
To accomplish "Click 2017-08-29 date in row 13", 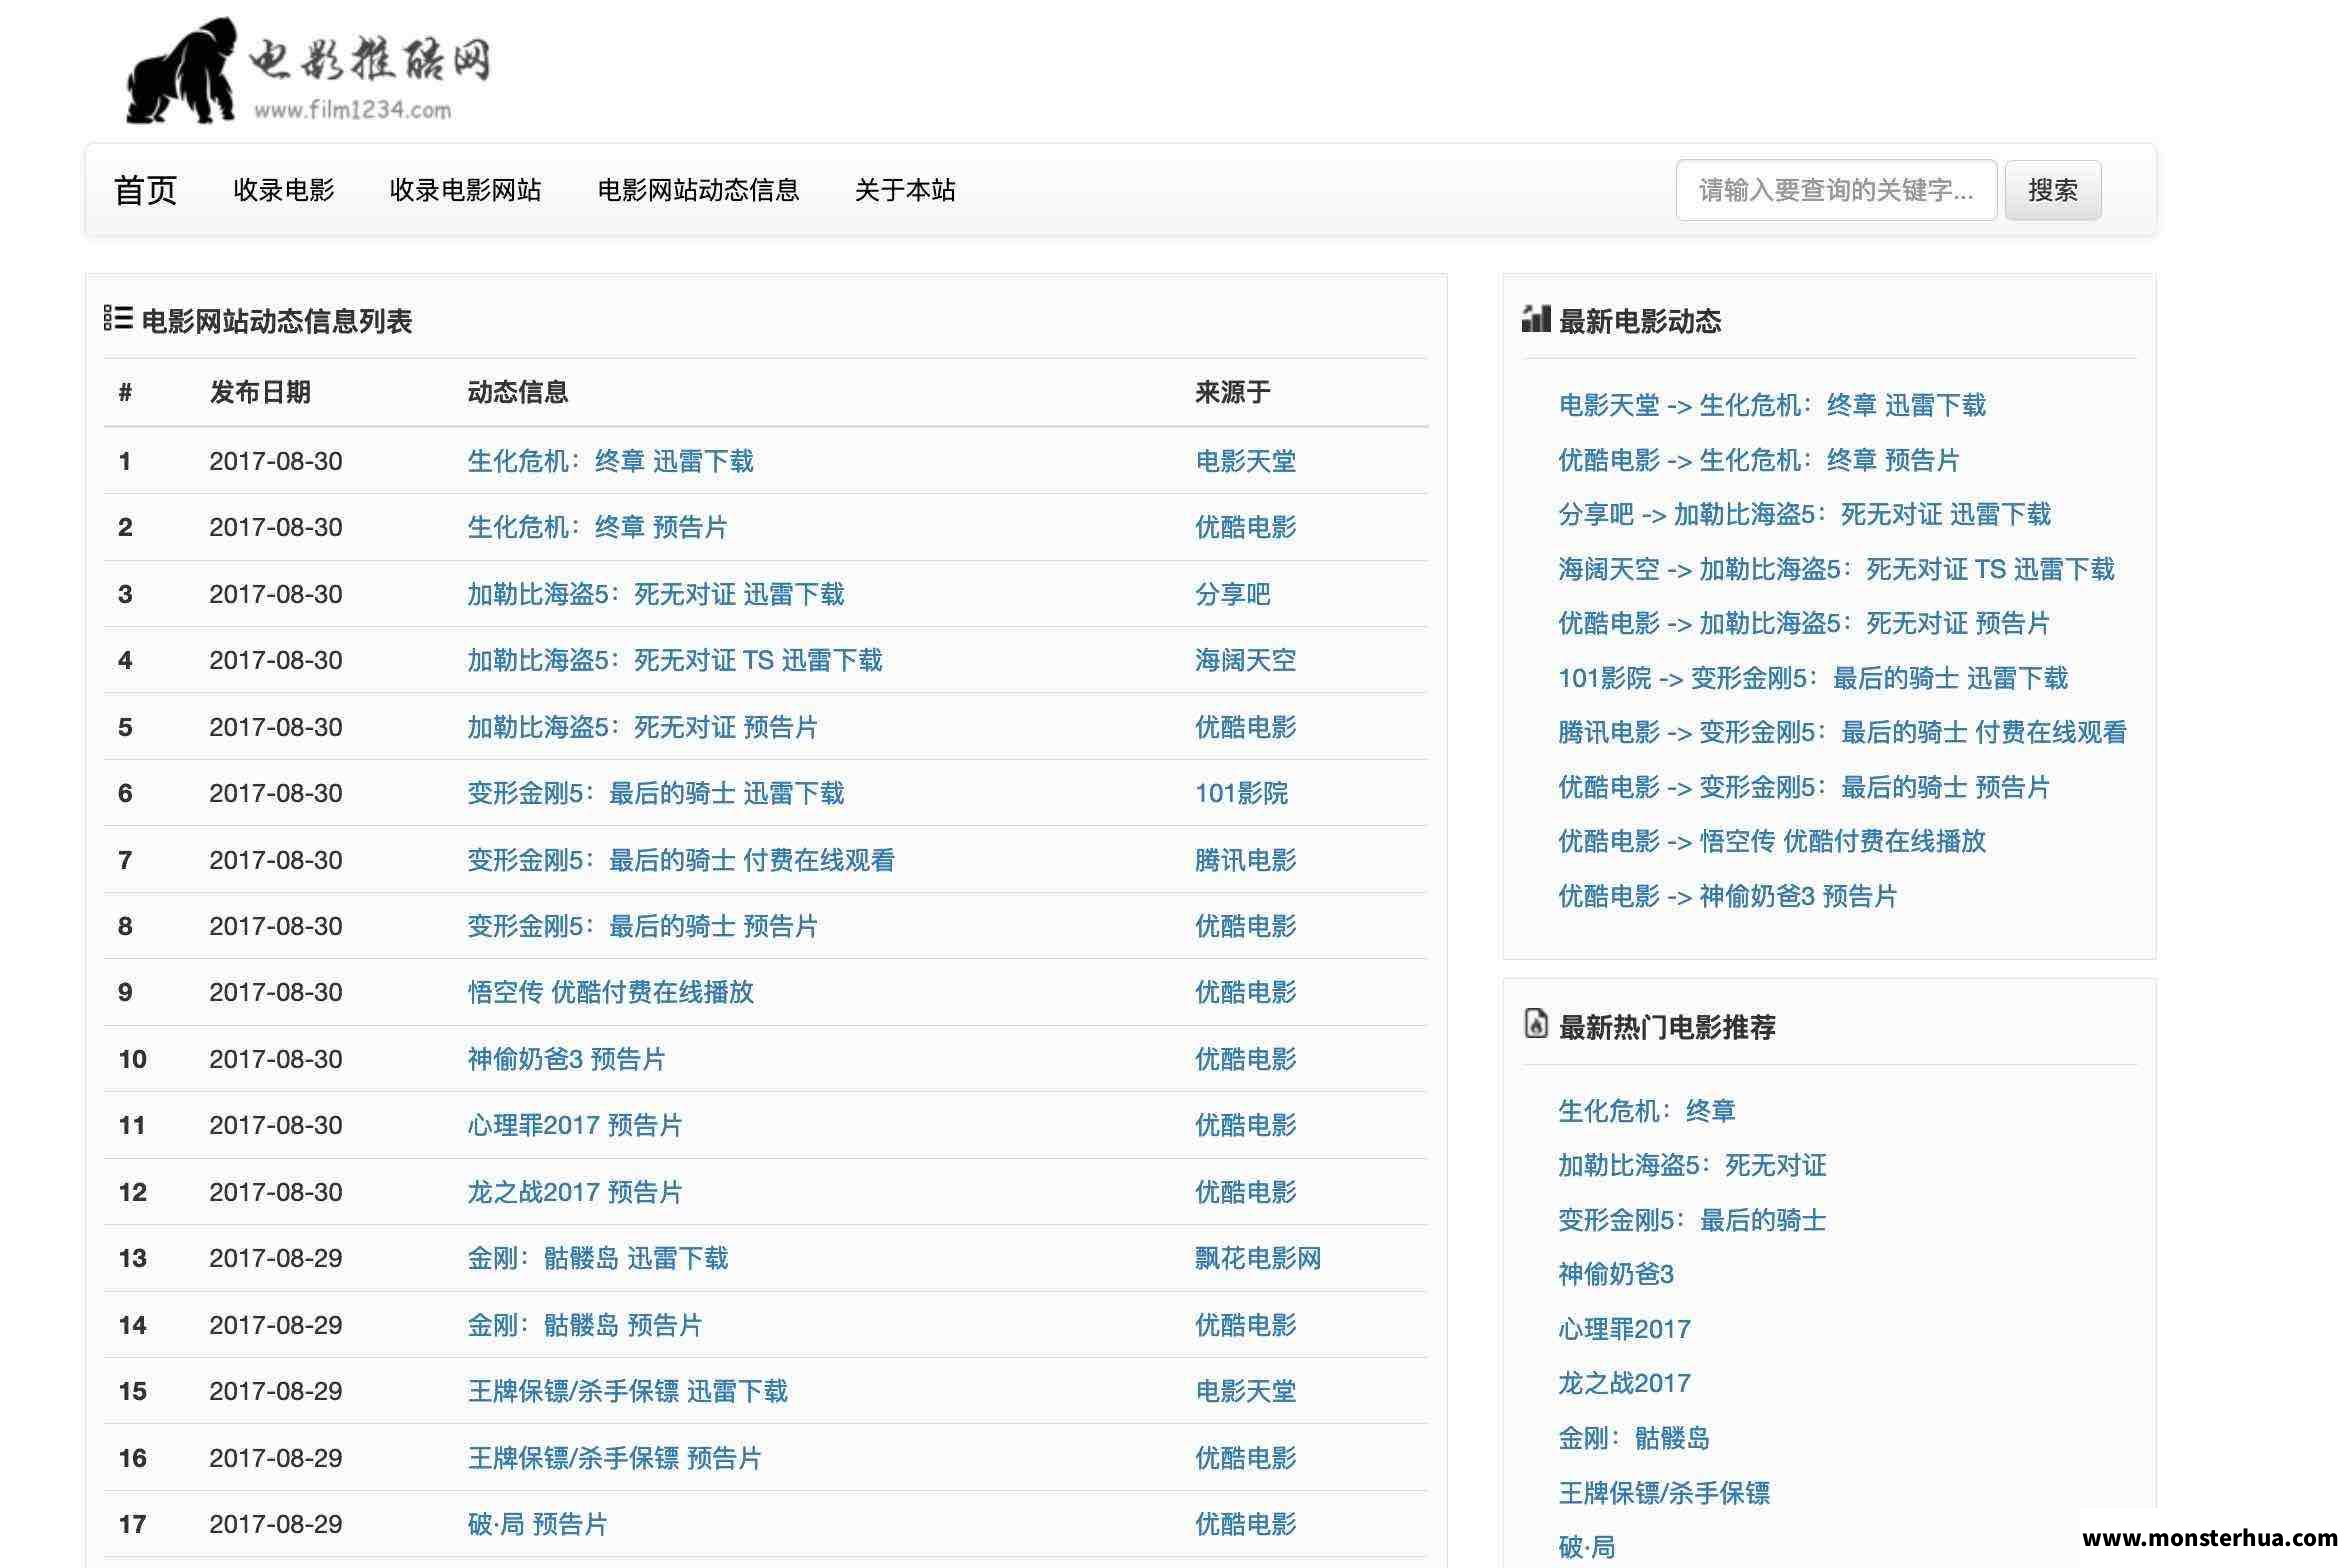I will pos(276,1258).
